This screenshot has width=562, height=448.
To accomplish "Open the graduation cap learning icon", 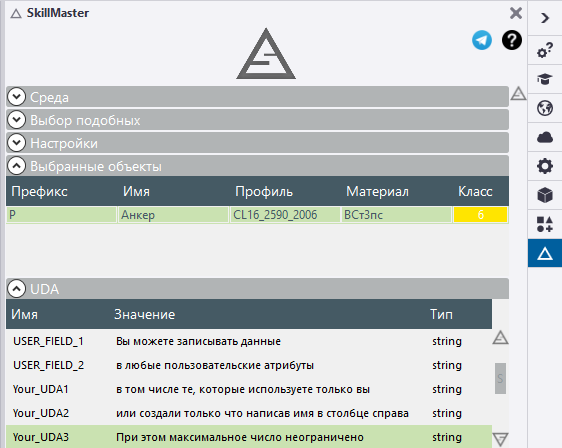I will 544,79.
